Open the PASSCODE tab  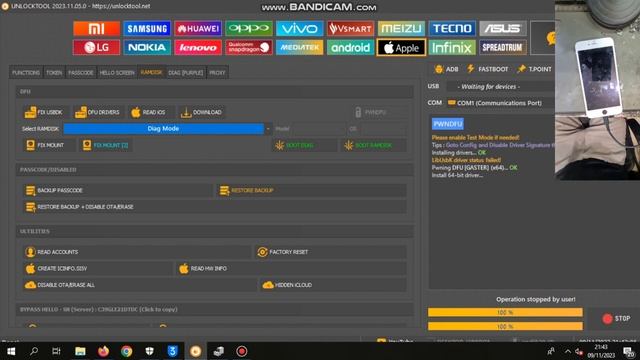click(x=80, y=72)
